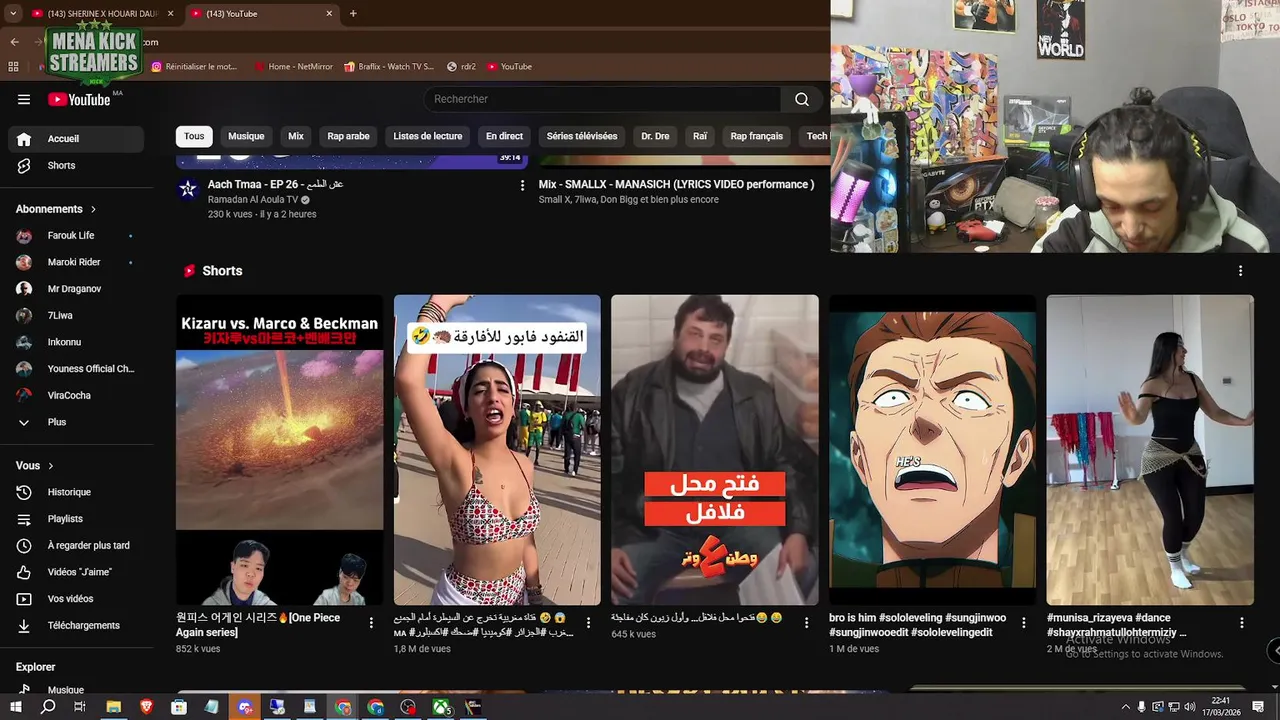Open the Shorts section options menu
Image resolution: width=1280 pixels, height=720 pixels.
click(1240, 271)
